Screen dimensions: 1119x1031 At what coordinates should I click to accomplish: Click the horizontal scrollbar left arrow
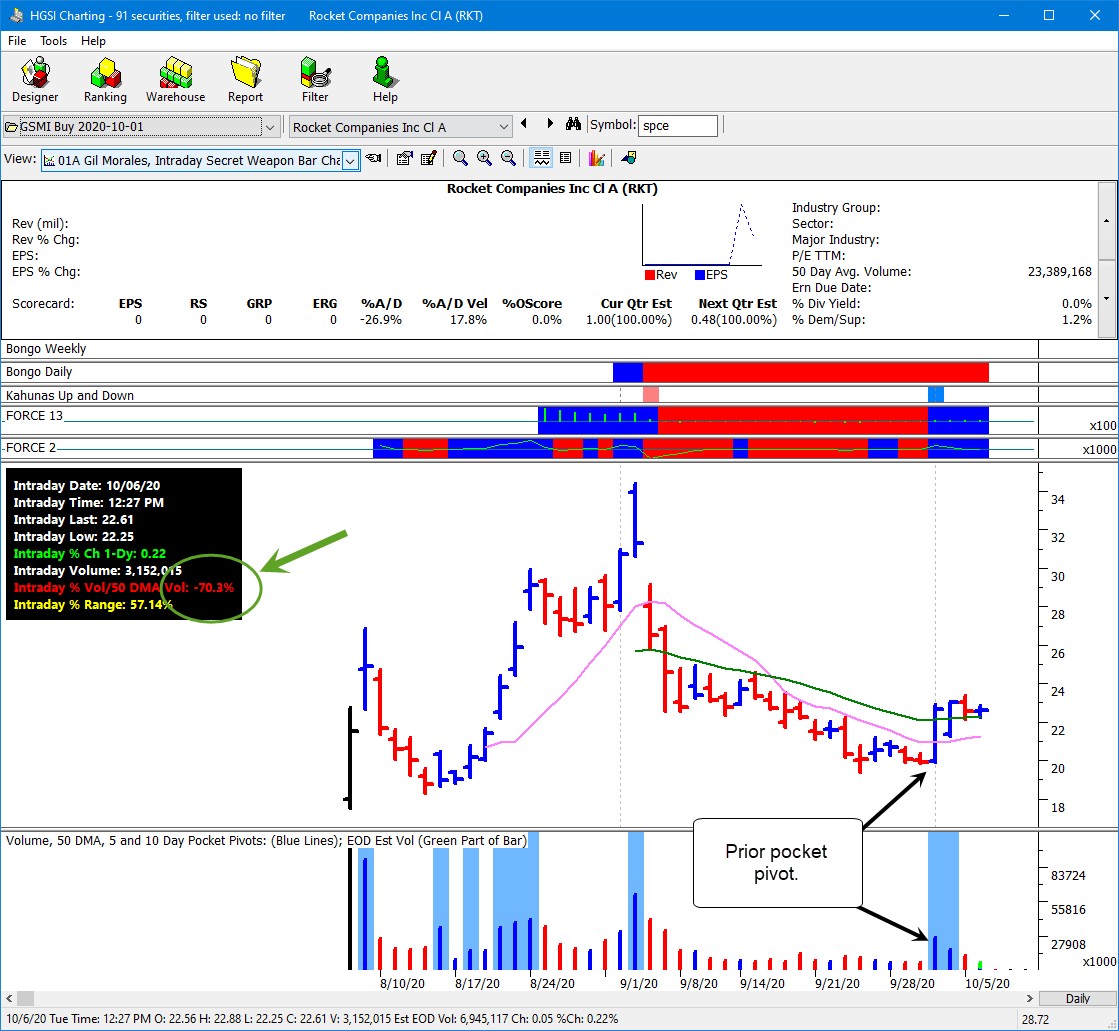point(9,998)
